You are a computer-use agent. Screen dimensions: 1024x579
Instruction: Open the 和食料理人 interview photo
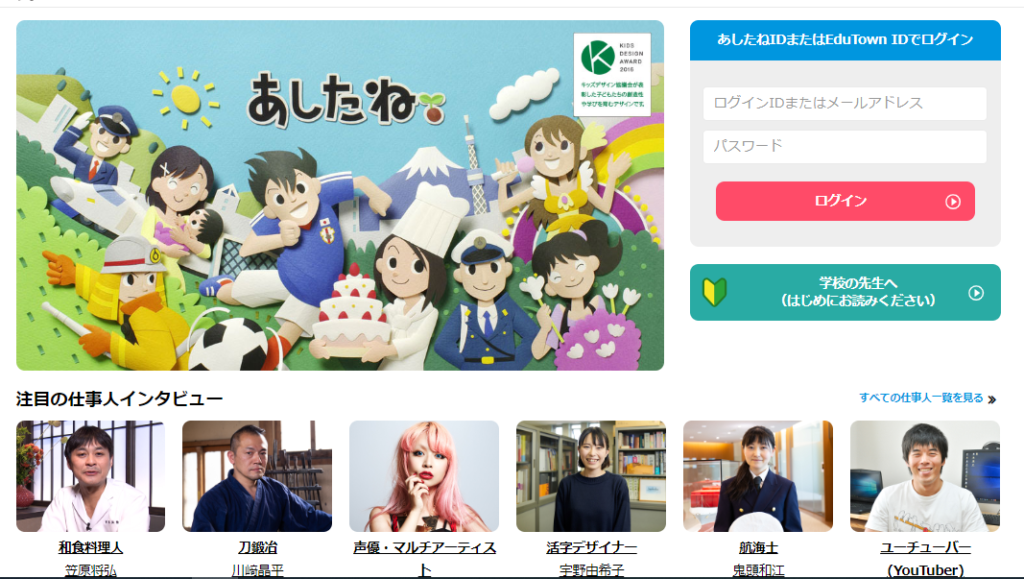click(x=91, y=476)
